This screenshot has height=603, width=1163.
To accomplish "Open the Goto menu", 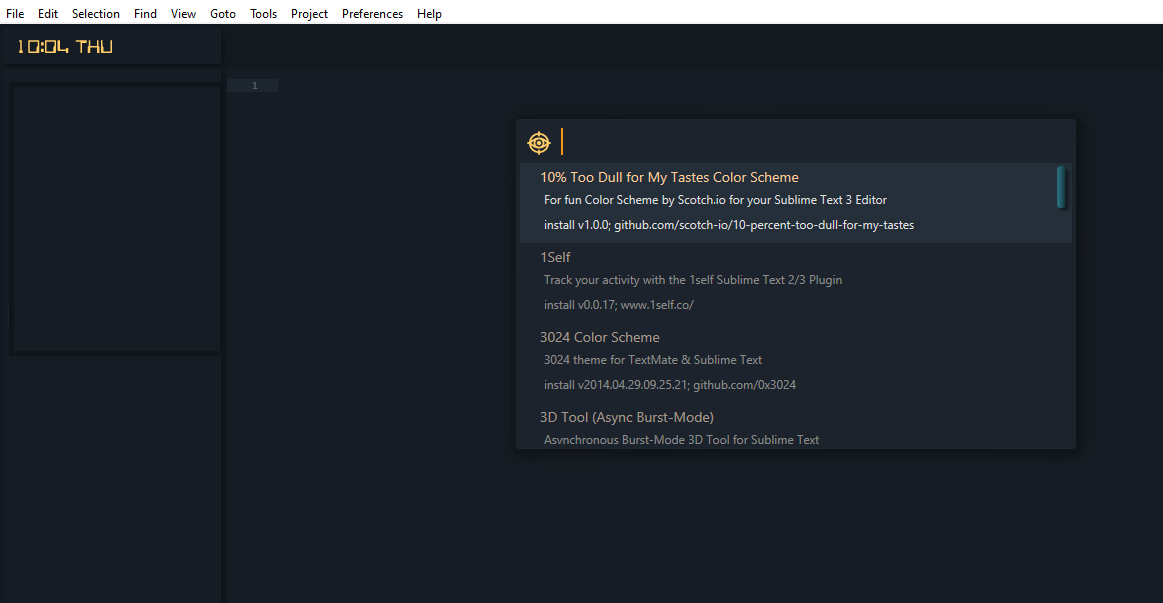I will tap(223, 13).
